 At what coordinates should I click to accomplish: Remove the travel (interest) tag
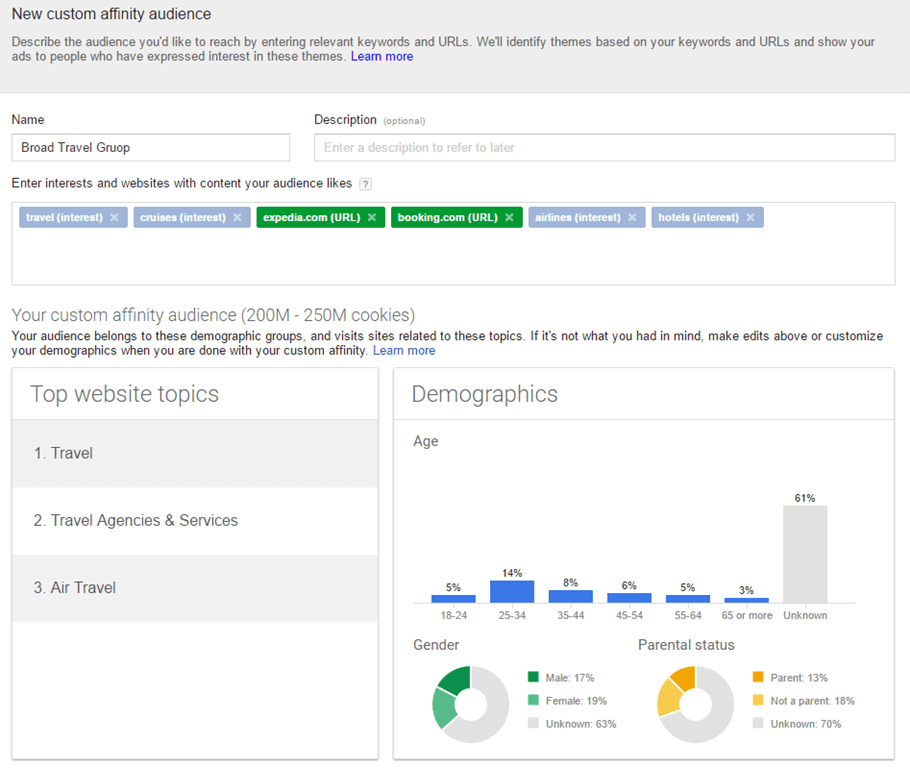click(114, 218)
